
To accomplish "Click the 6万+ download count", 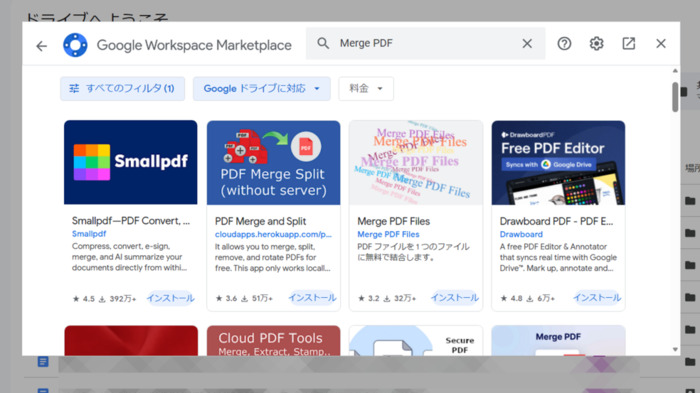I will tap(540, 298).
